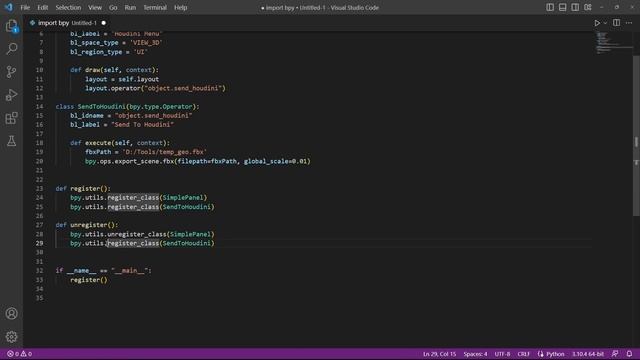Open the Source Control view

coord(11,72)
